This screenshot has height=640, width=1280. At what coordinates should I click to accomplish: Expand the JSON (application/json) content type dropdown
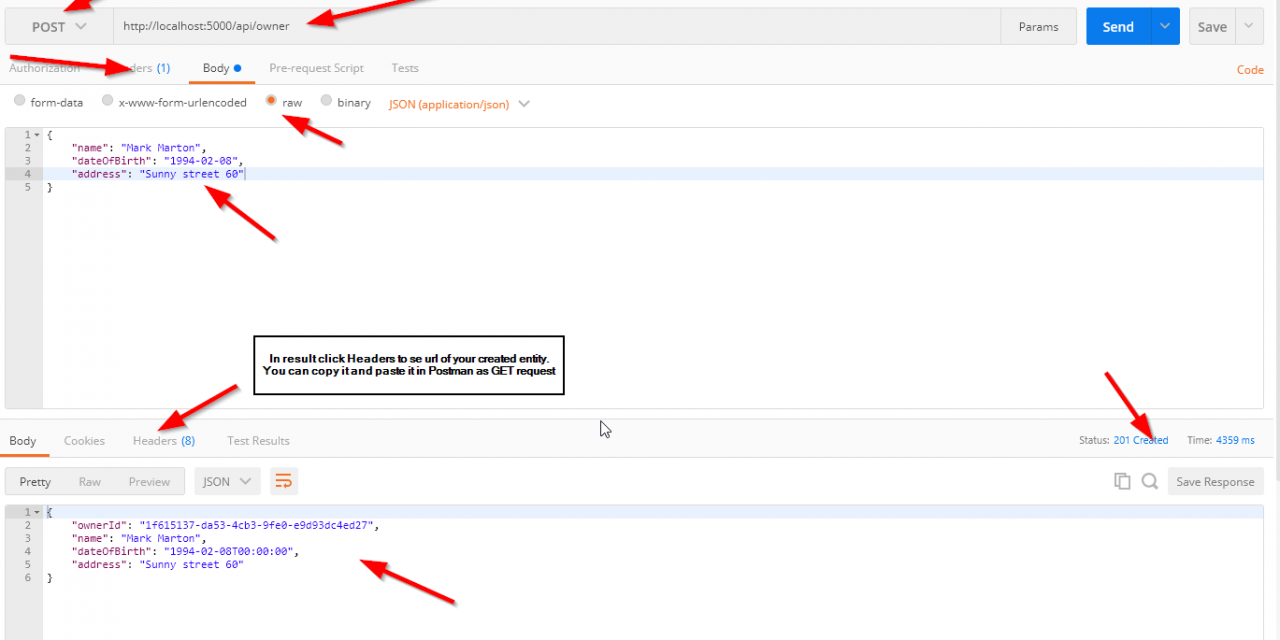[459, 103]
